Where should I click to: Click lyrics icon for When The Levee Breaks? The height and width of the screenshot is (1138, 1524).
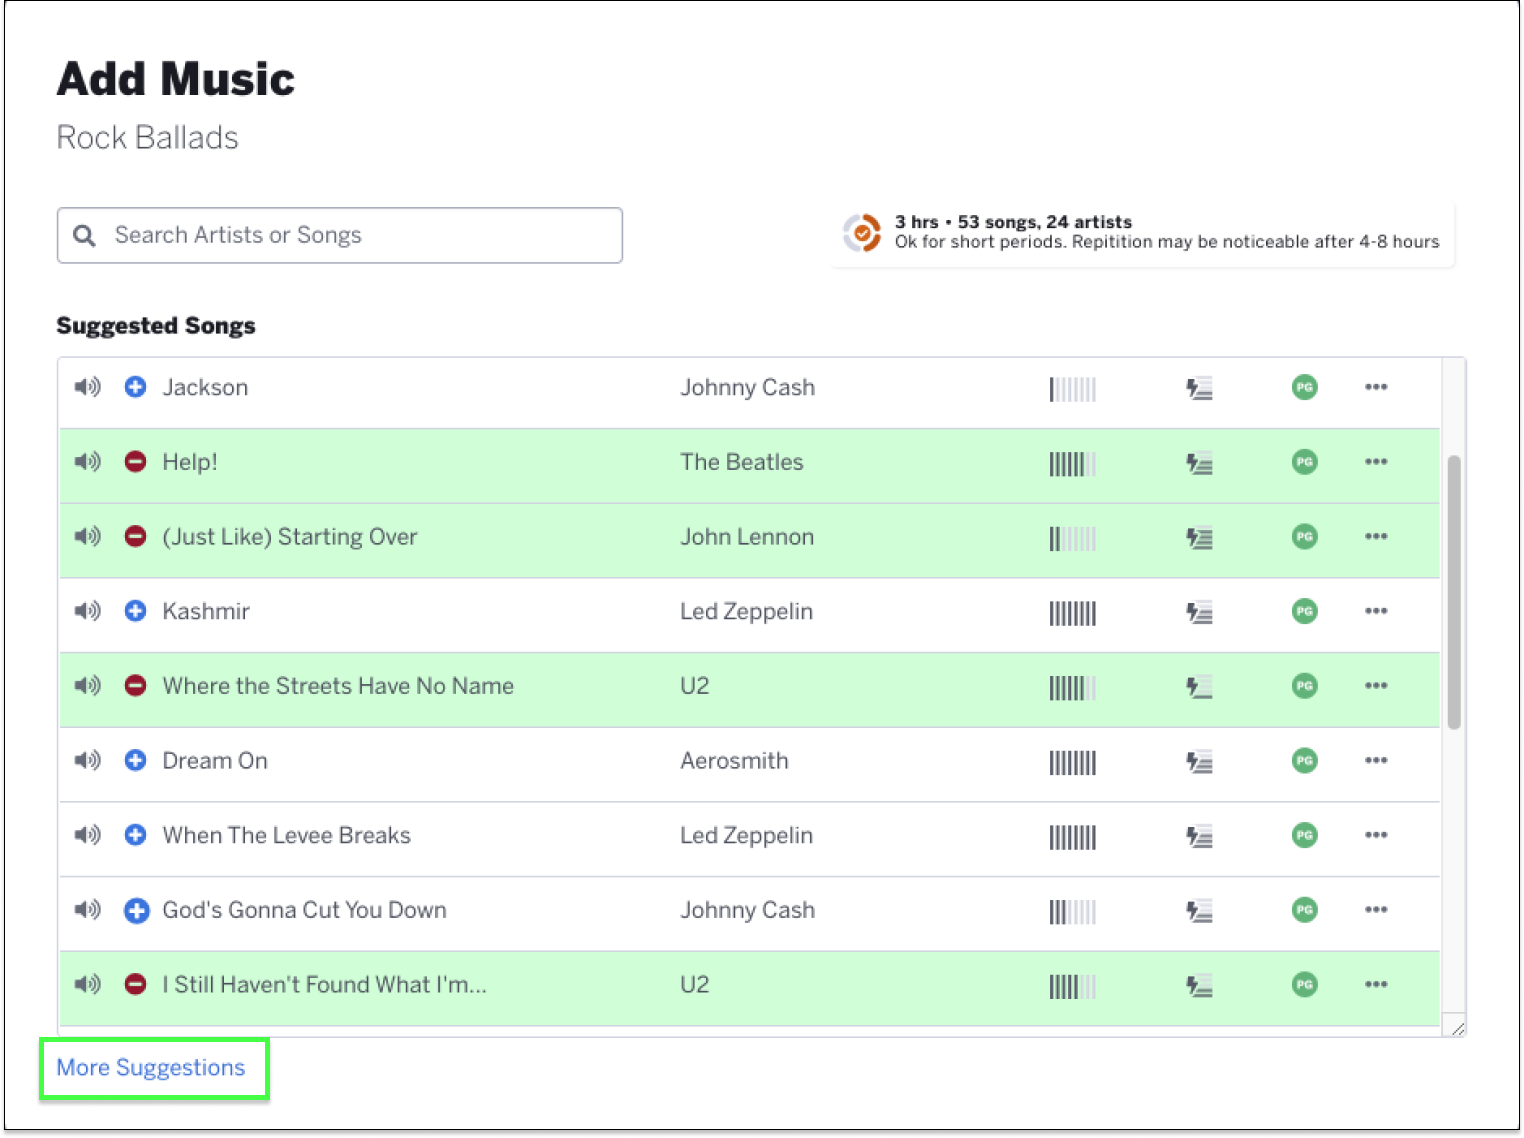1199,836
